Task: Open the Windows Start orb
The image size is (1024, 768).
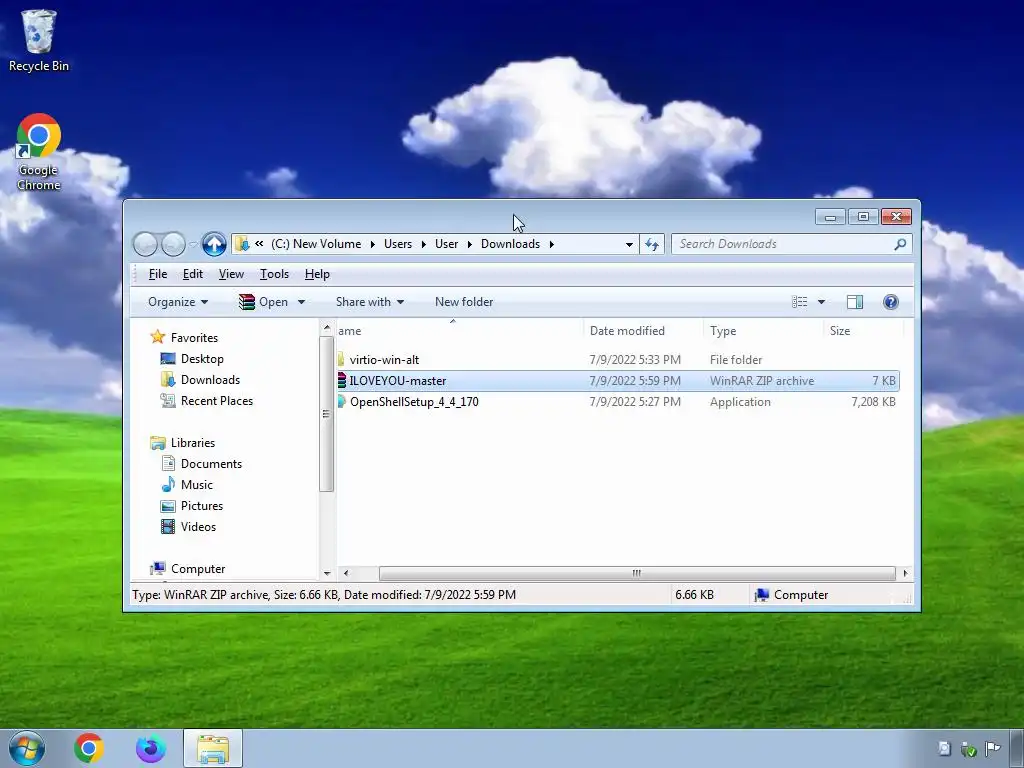Action: (x=27, y=748)
